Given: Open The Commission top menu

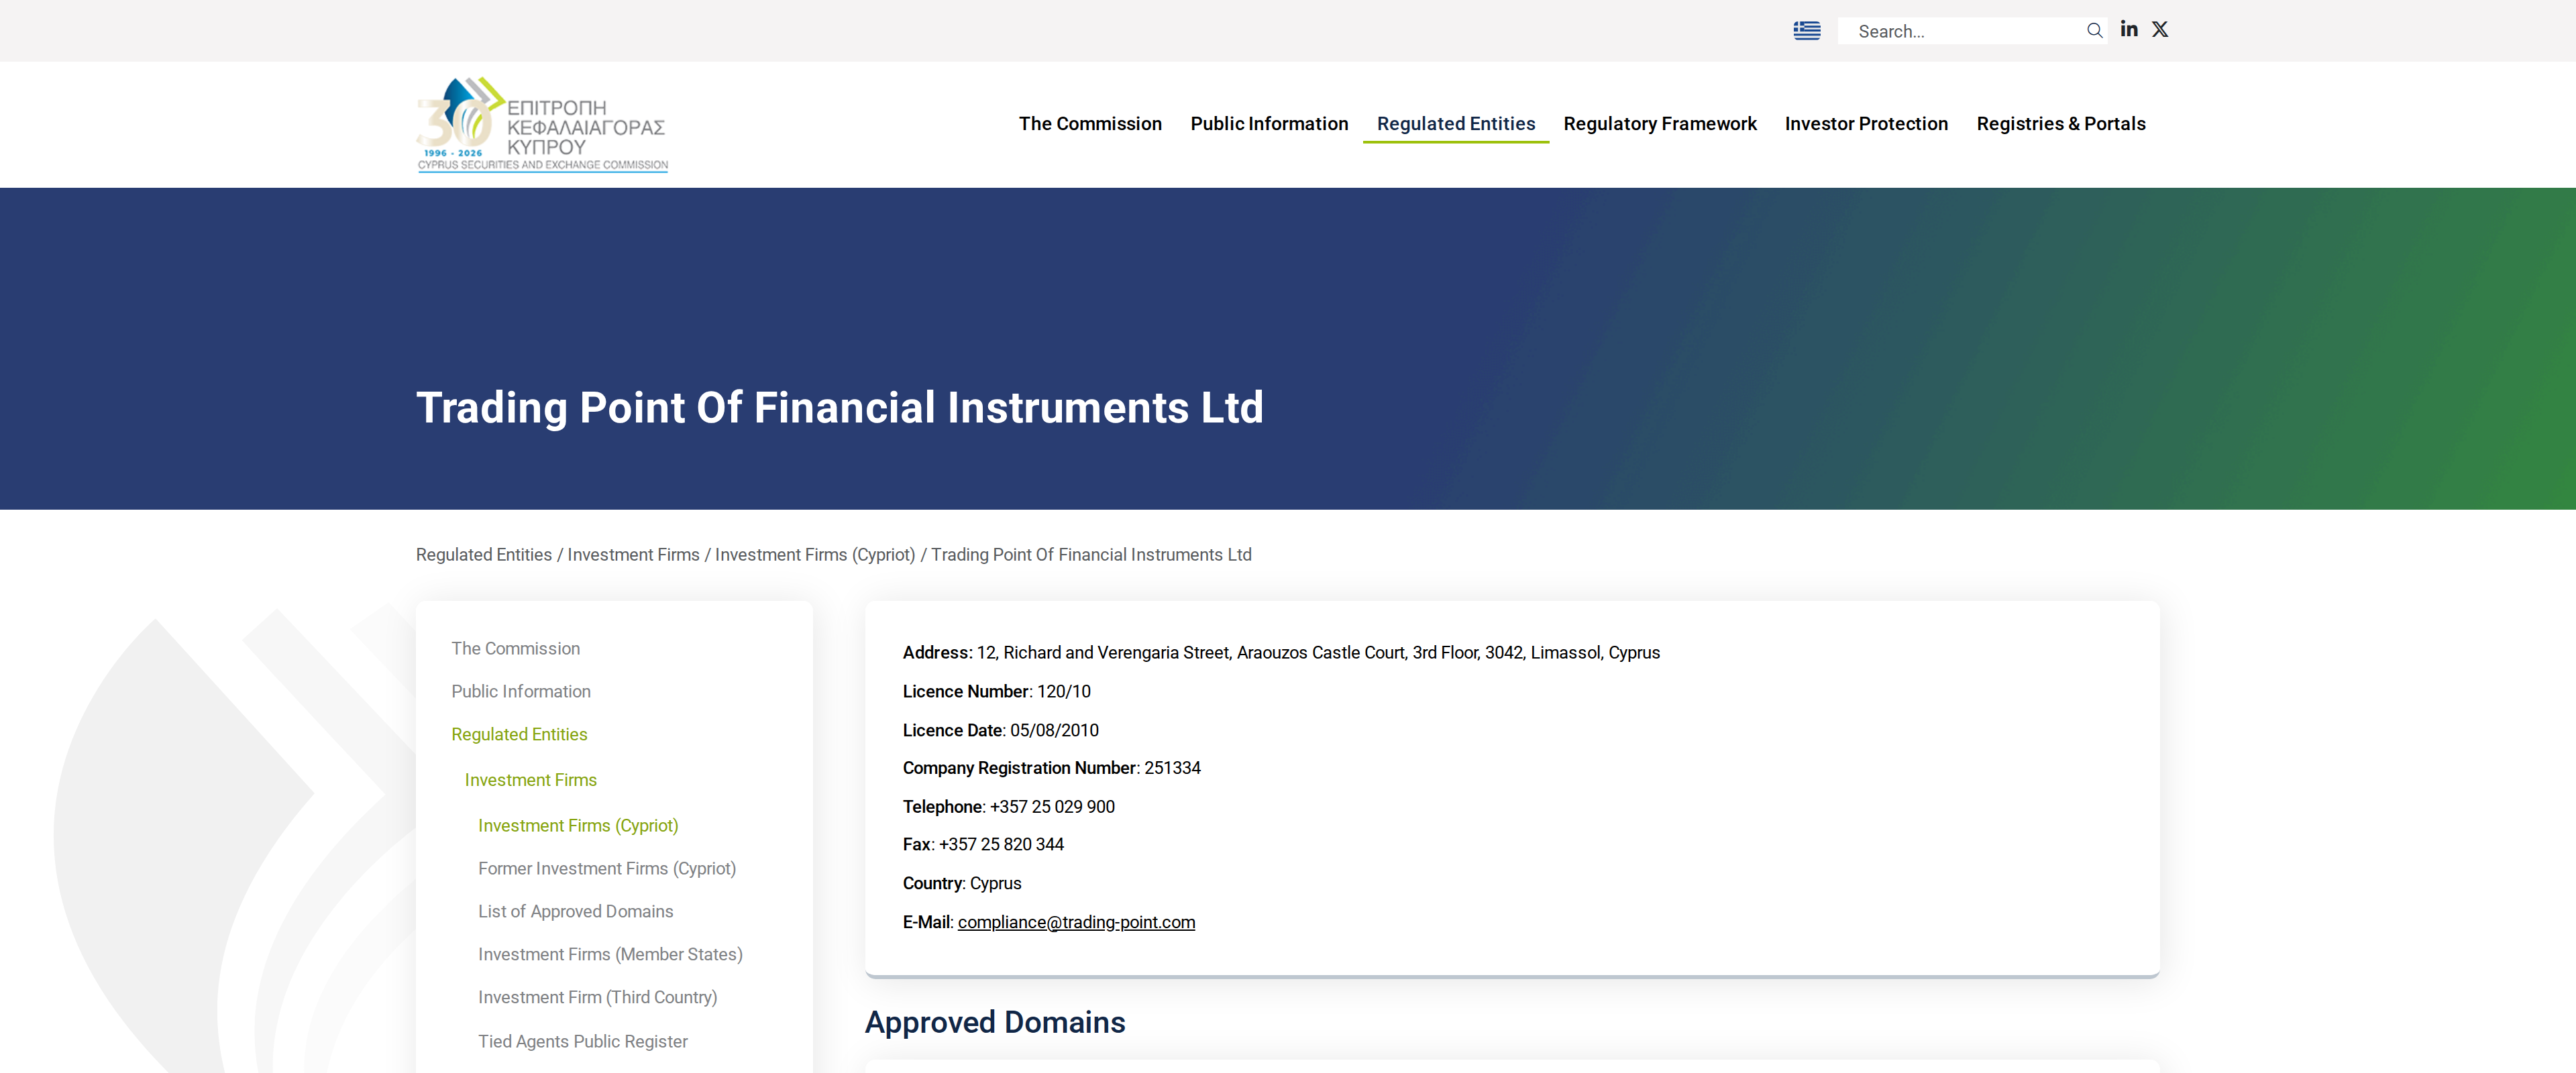Looking at the screenshot, I should coord(1090,124).
